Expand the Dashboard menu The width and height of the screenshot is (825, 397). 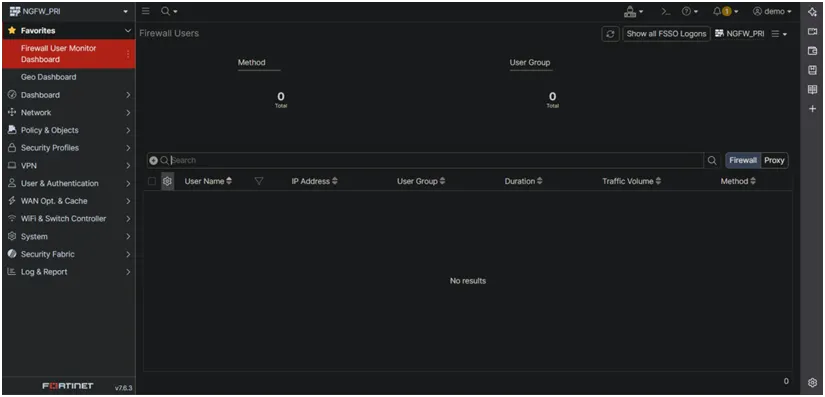tap(69, 95)
